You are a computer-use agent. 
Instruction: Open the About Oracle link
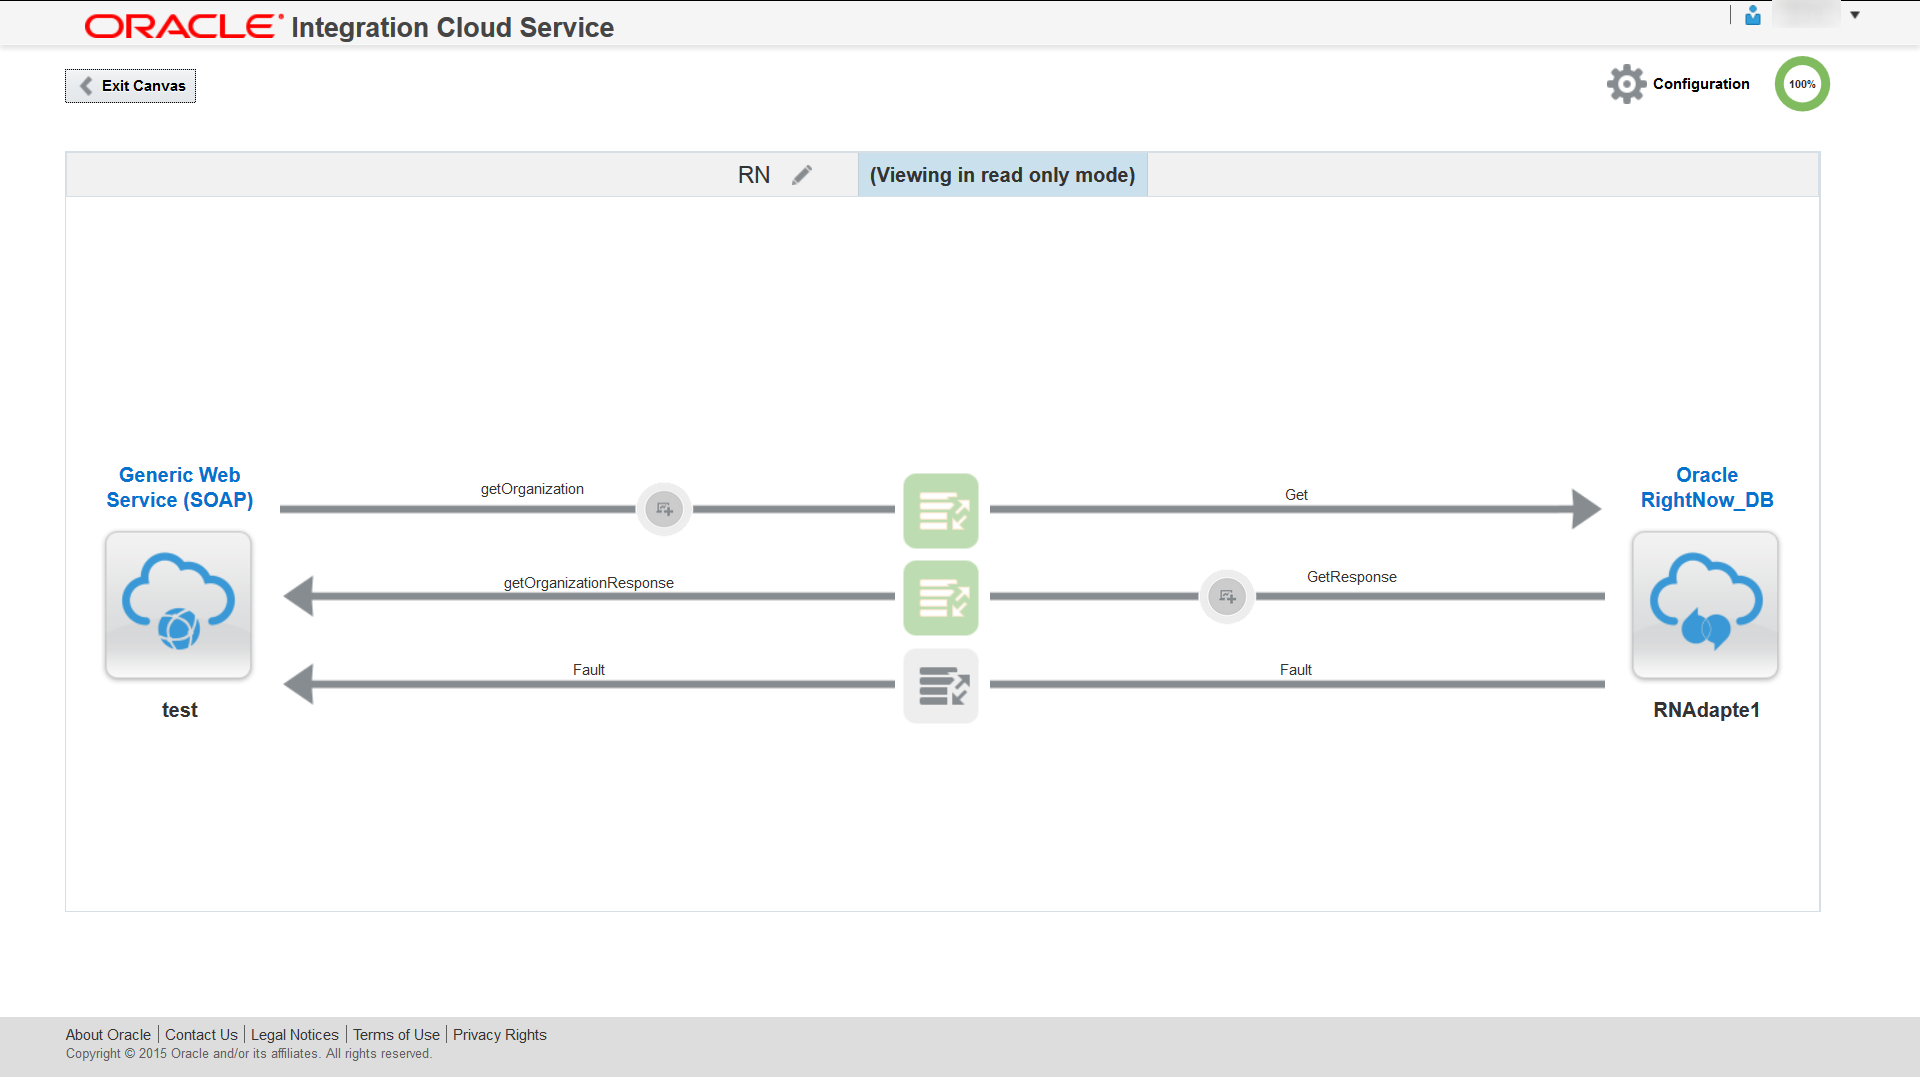point(107,1034)
